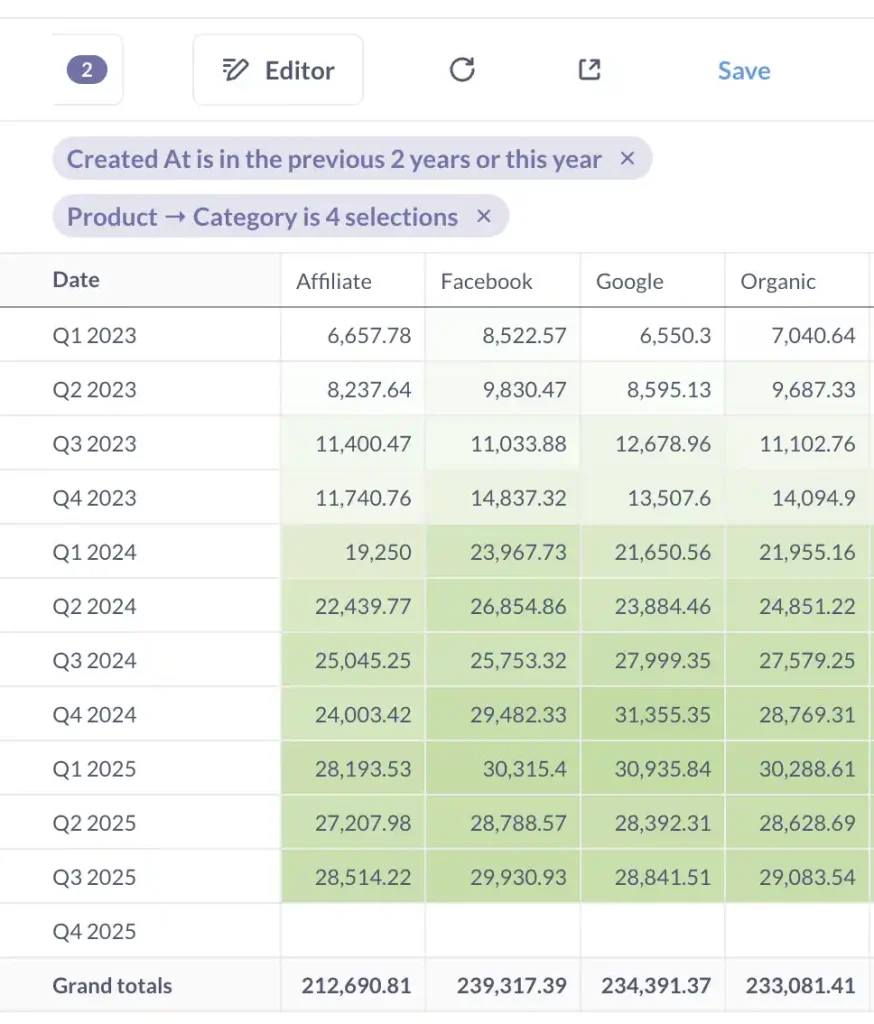The image size is (874, 1024).
Task: Click the refresh icon in toolbar
Action: (x=462, y=70)
